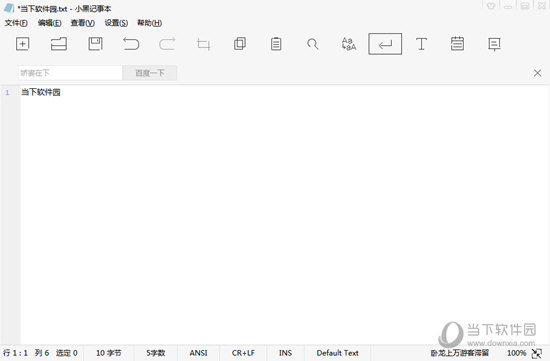Click the ANSI encoding in the status bar
Image resolution: width=550 pixels, height=361 pixels.
(199, 353)
